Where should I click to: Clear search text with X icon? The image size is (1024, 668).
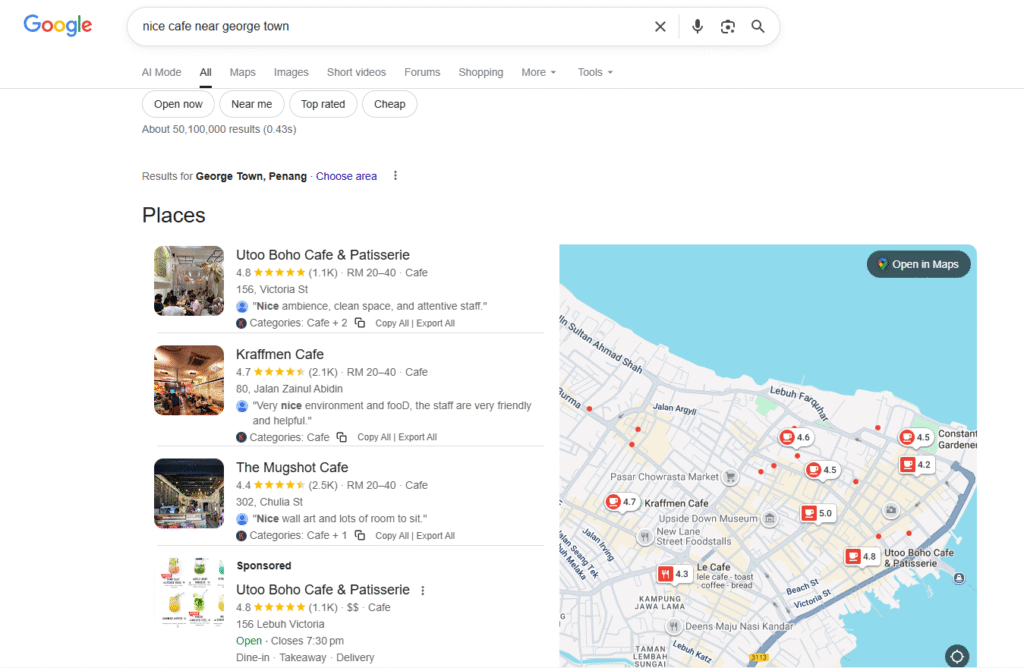[660, 27]
